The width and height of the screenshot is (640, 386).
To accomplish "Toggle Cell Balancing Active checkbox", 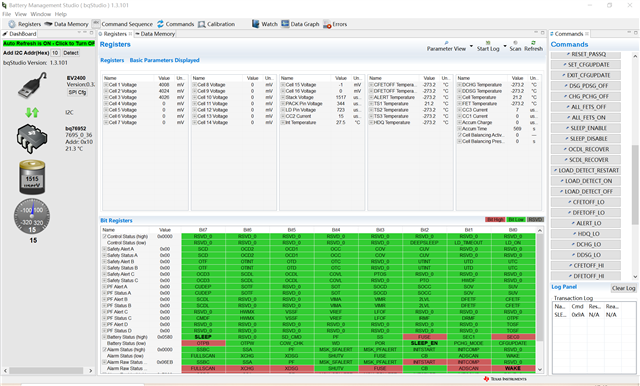I will pos(460,135).
